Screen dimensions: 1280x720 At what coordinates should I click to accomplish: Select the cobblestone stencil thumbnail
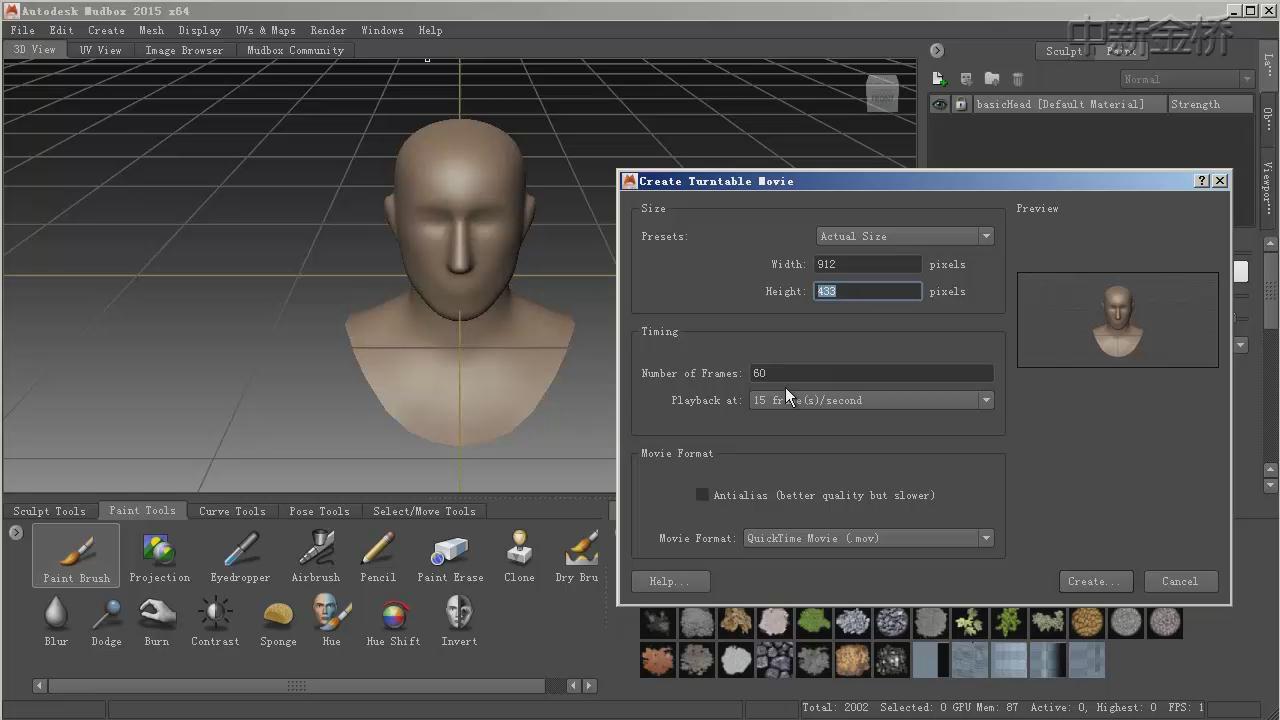coord(774,660)
